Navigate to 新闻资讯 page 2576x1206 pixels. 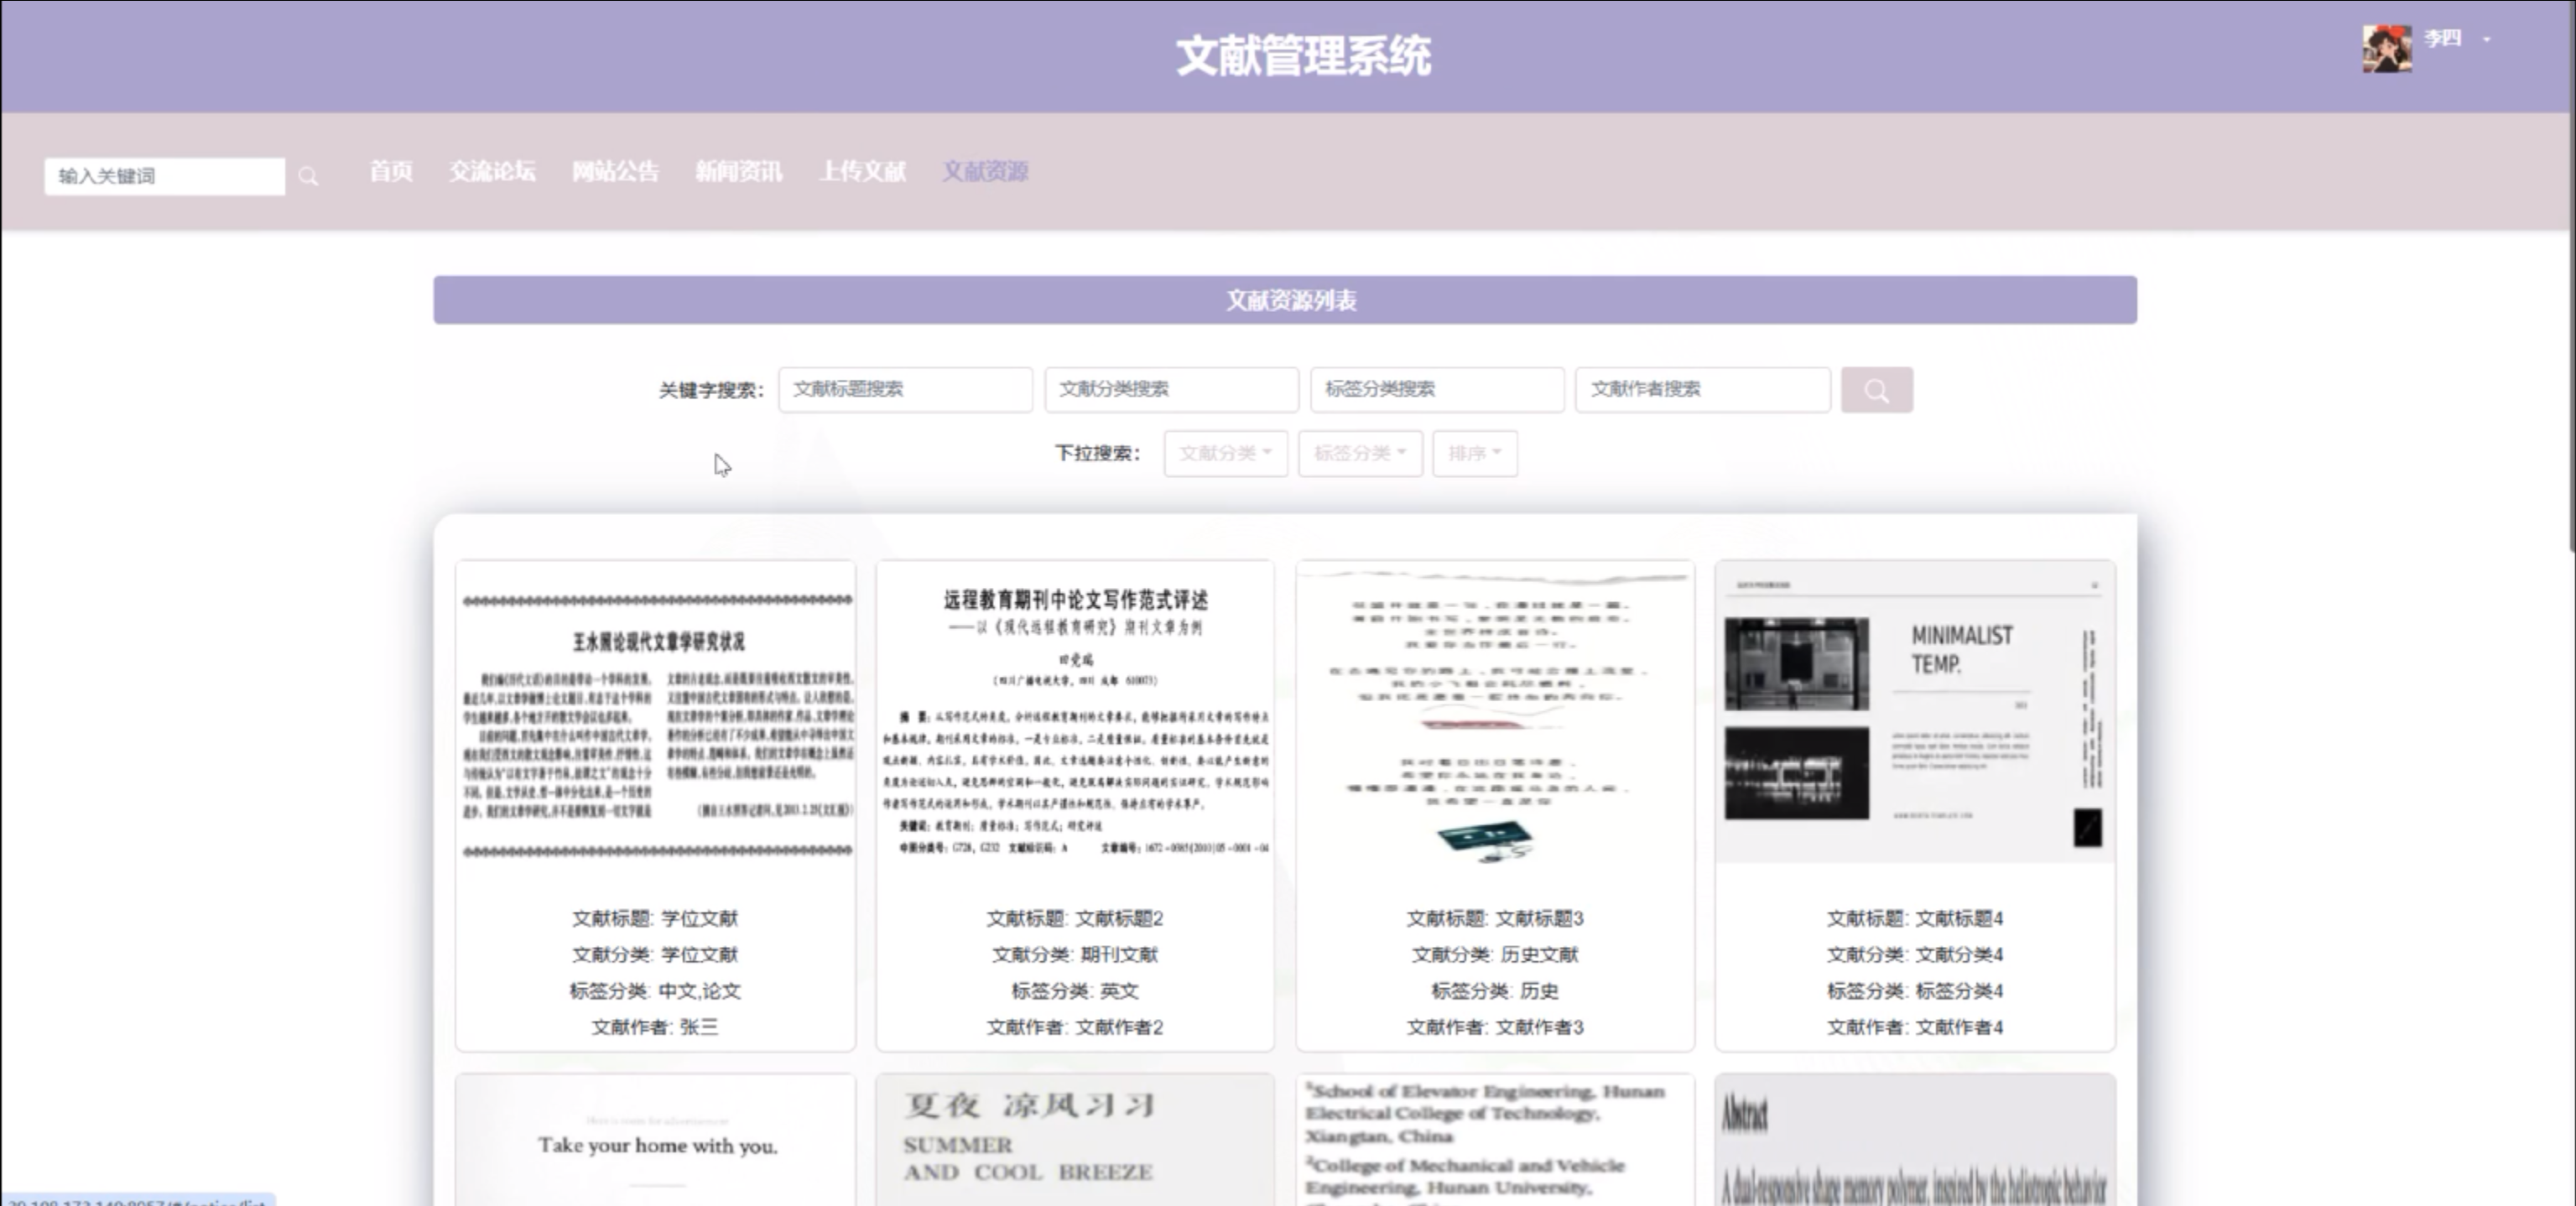tap(739, 172)
